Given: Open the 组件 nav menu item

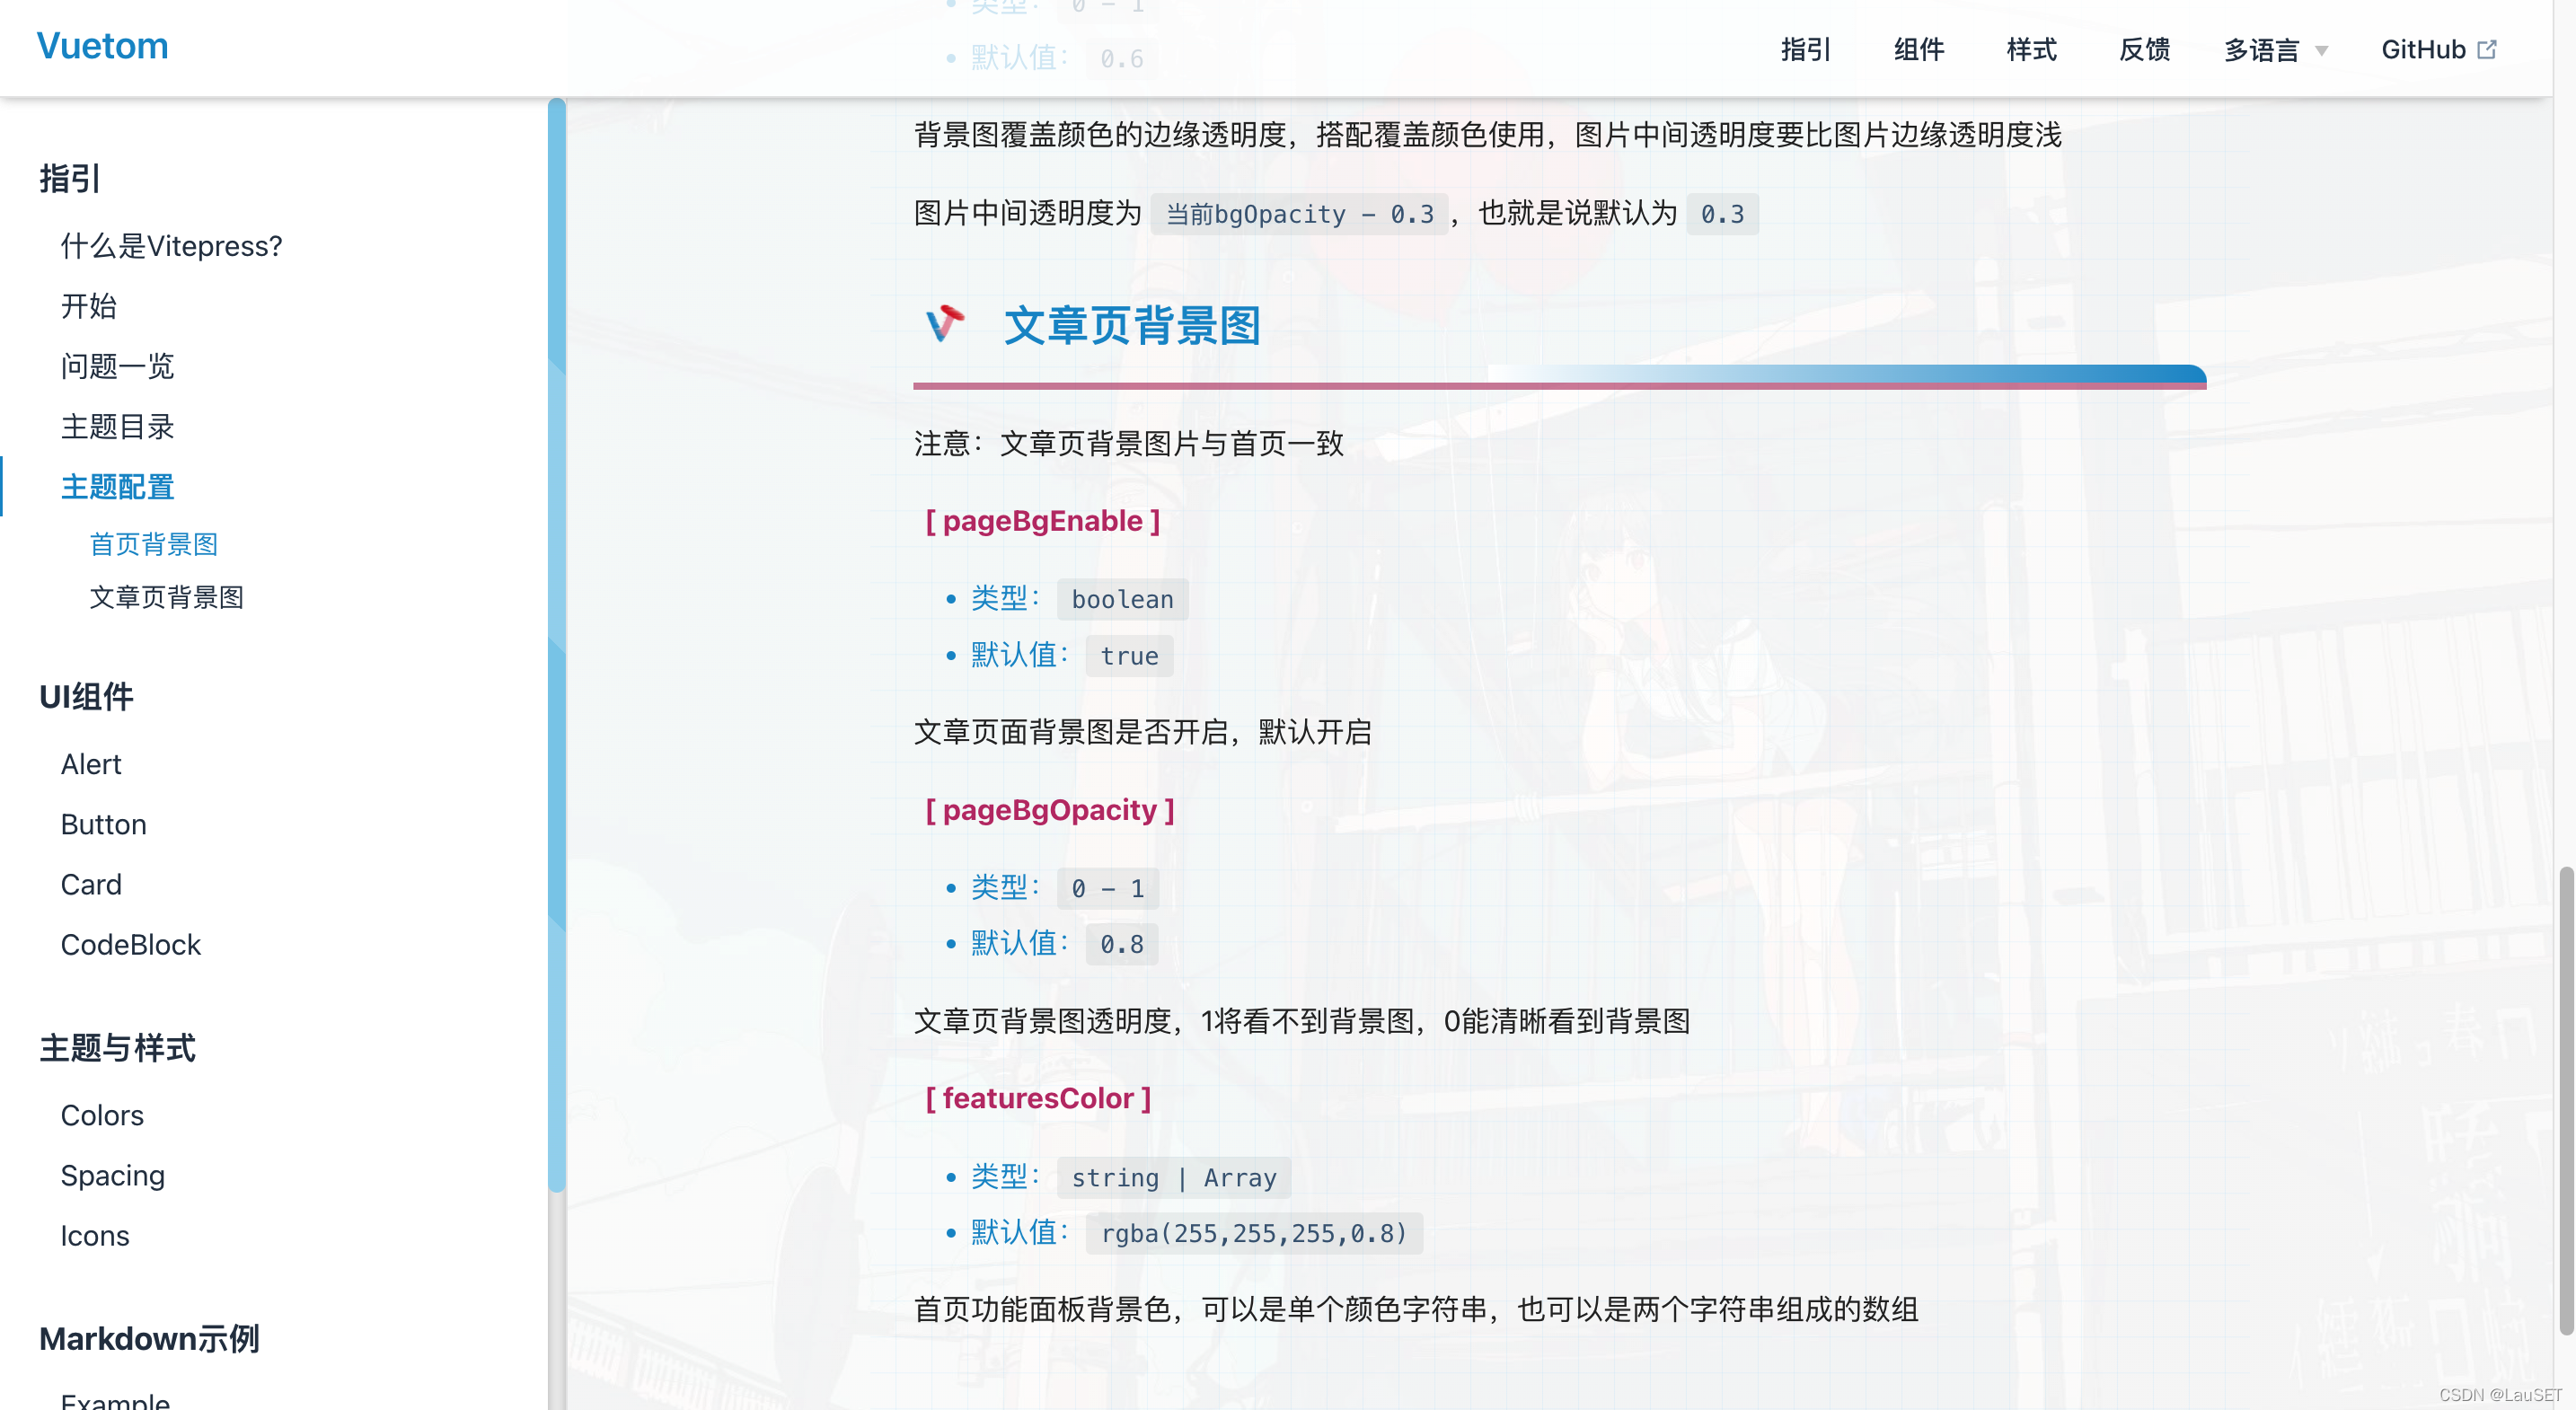Looking at the screenshot, I should (x=1918, y=49).
